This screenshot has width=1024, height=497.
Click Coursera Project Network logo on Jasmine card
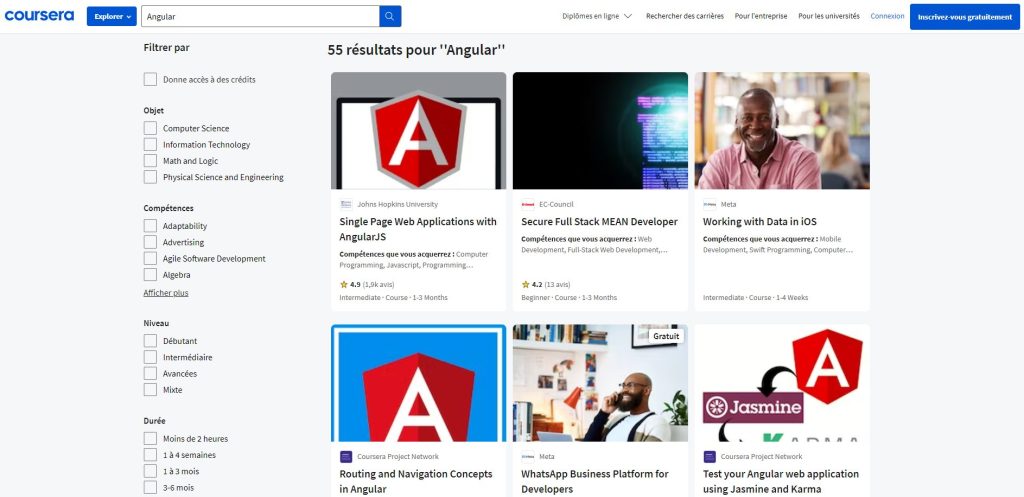pyautogui.click(x=709, y=457)
